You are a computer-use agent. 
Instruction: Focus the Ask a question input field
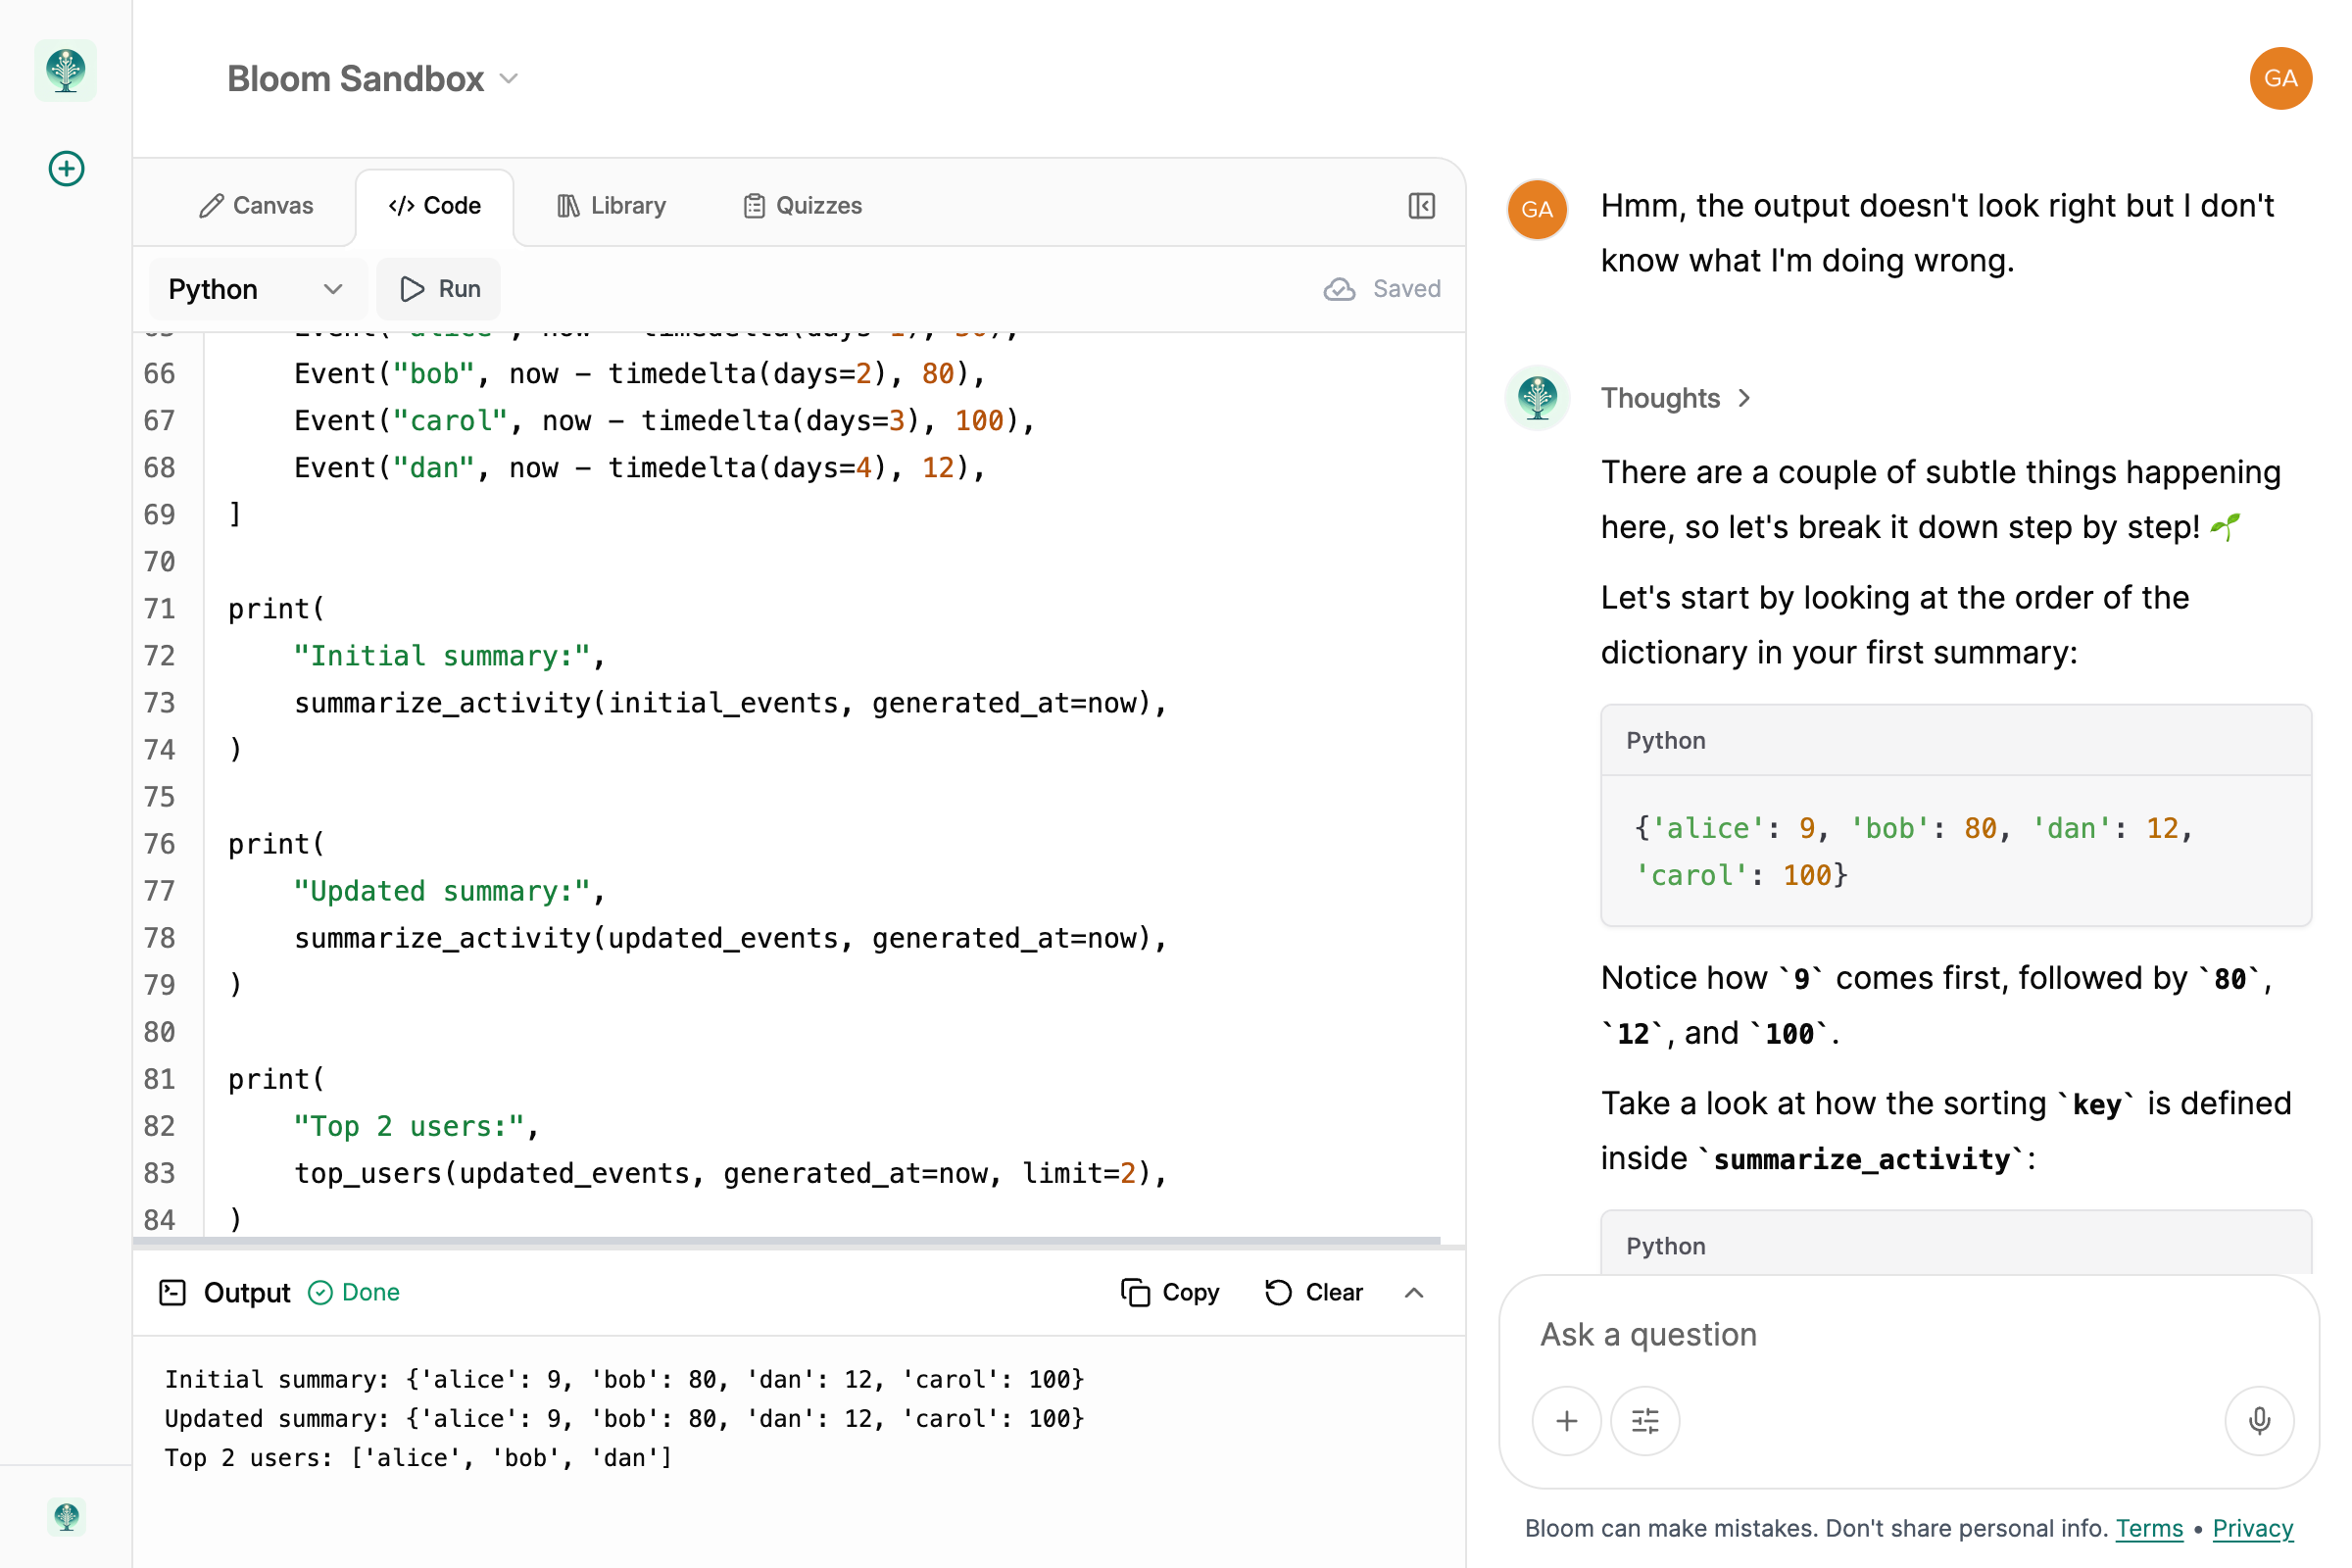1908,1334
